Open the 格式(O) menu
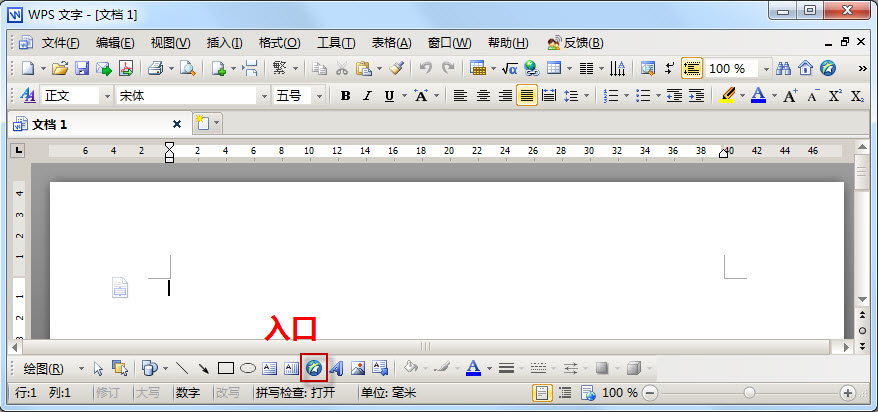The image size is (878, 412). pyautogui.click(x=279, y=43)
